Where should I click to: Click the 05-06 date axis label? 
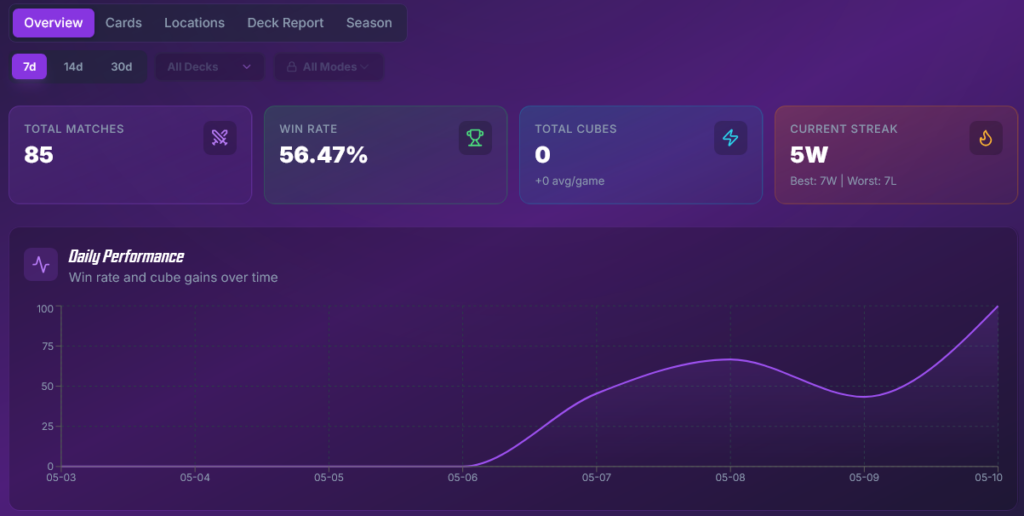462,477
